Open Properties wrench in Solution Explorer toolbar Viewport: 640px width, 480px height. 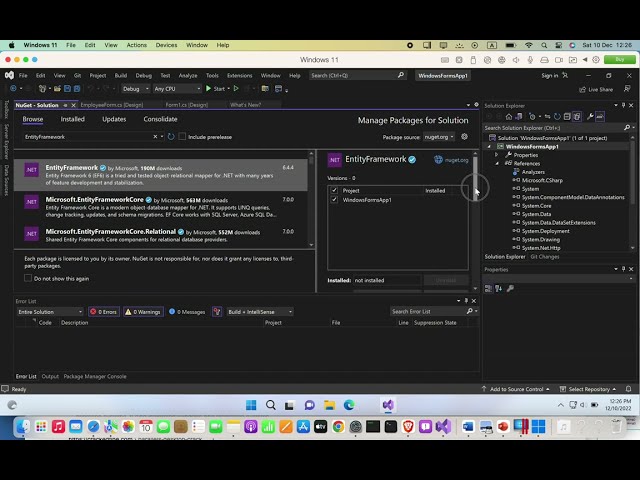click(590, 117)
